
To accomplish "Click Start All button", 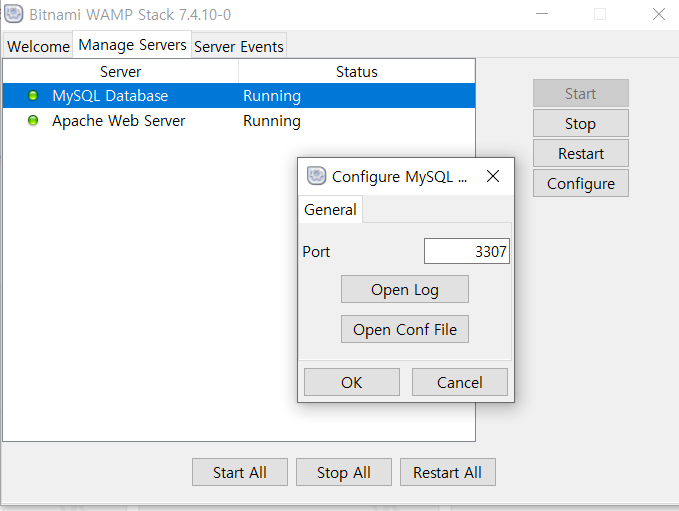I will tap(240, 472).
